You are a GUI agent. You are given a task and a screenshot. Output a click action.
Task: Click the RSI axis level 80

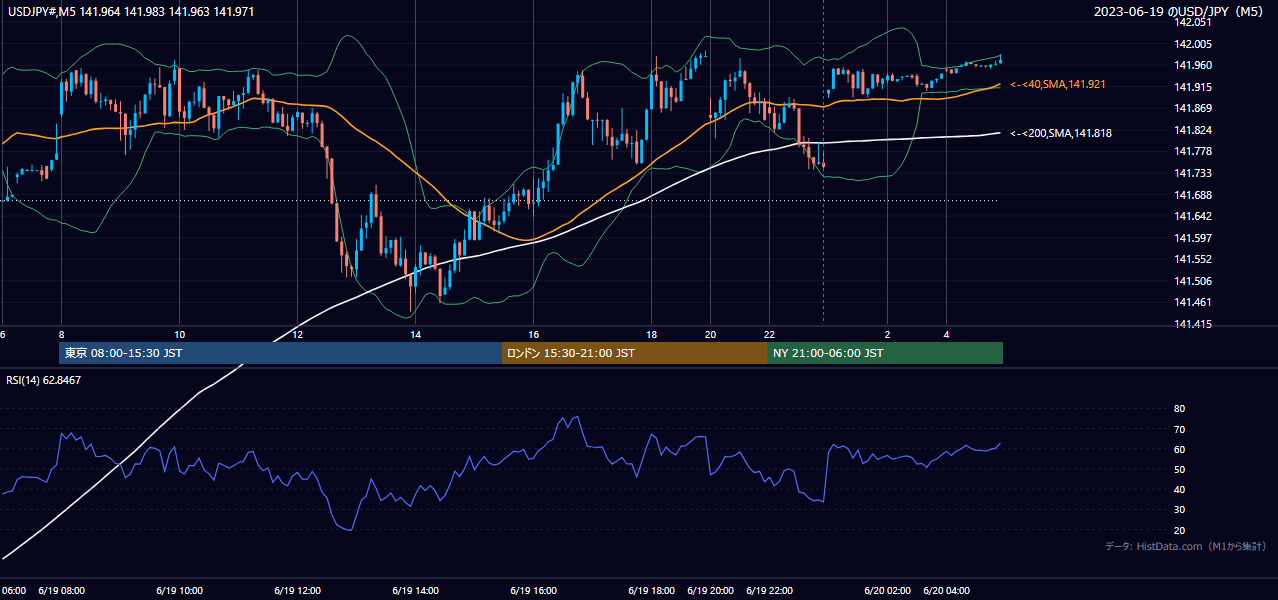coord(1179,409)
